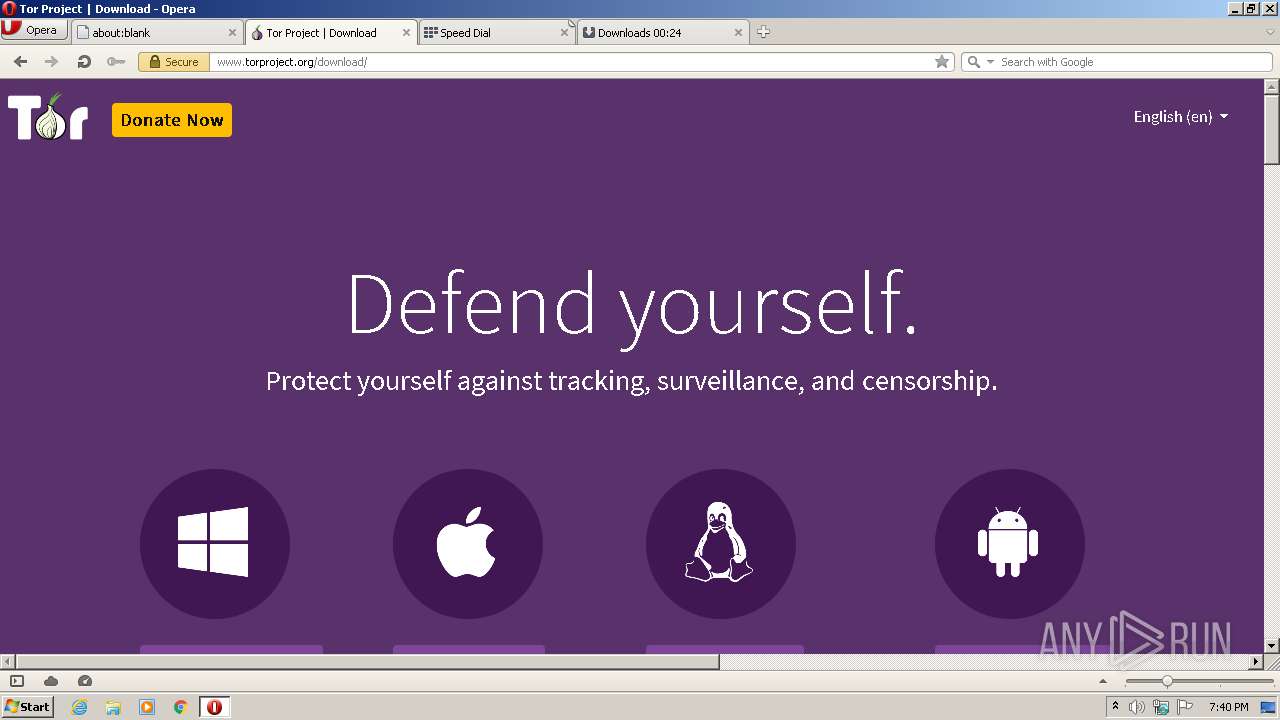The width and height of the screenshot is (1280, 720).
Task: Click the Donate Now button
Action: pos(172,120)
